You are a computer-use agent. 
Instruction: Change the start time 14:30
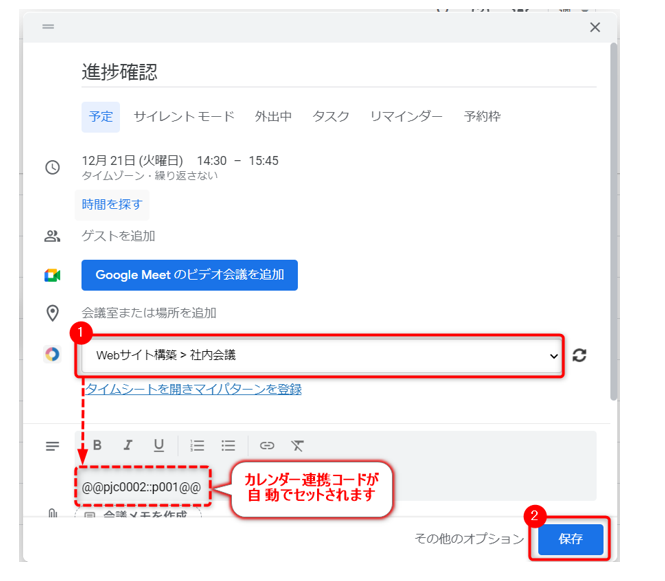coord(212,161)
